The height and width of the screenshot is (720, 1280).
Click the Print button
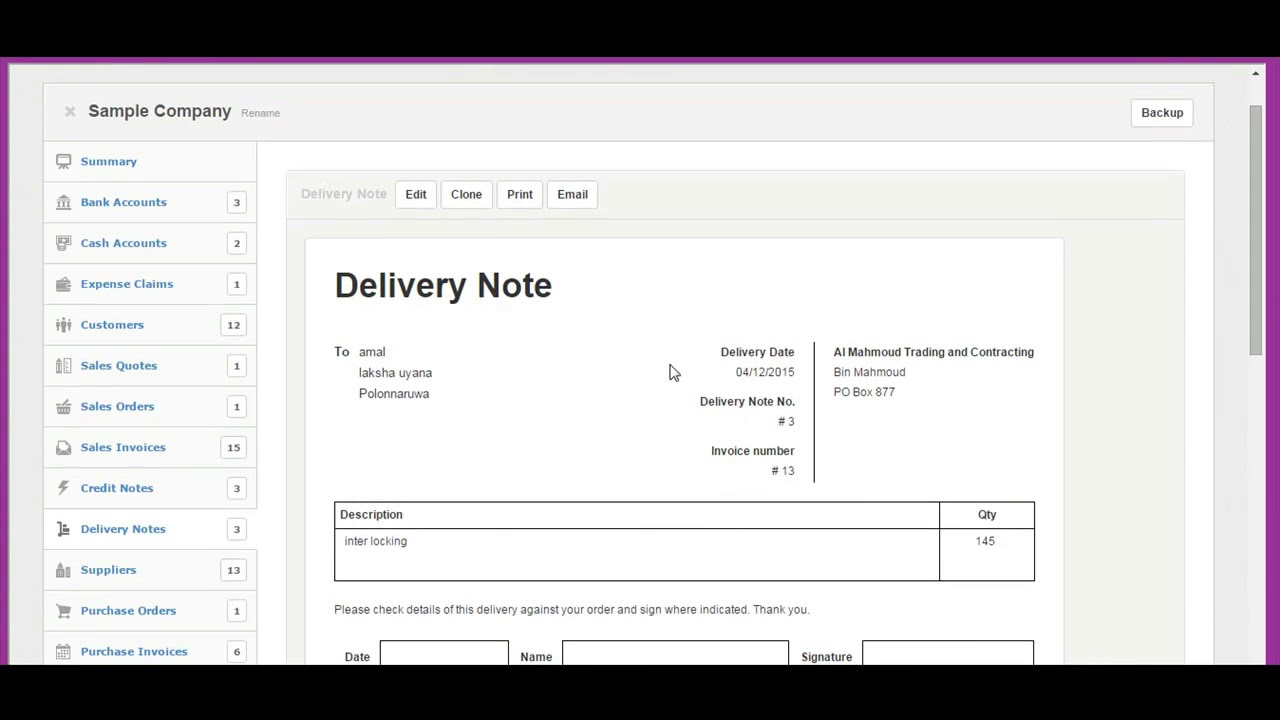click(520, 194)
